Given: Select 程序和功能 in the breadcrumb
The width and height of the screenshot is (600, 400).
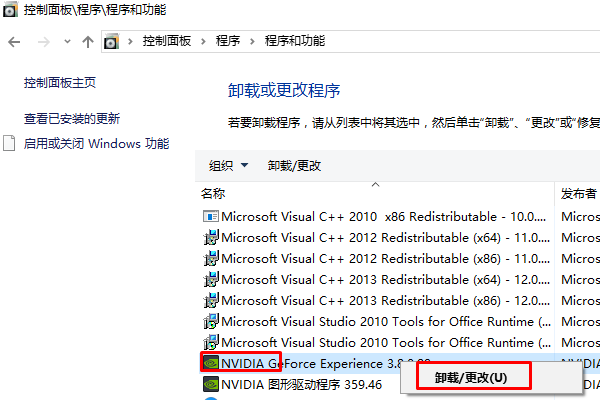Looking at the screenshot, I should [x=295, y=41].
